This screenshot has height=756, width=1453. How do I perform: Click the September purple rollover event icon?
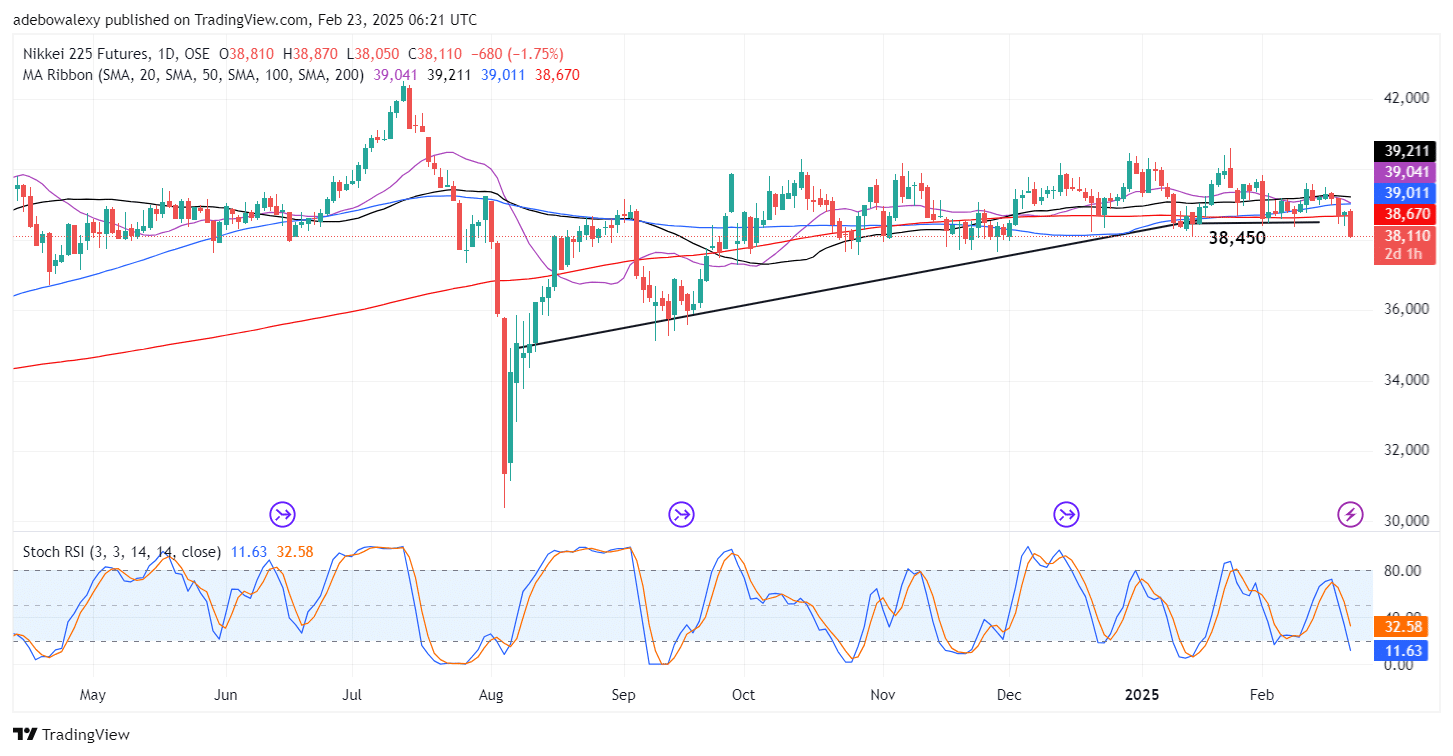(682, 515)
